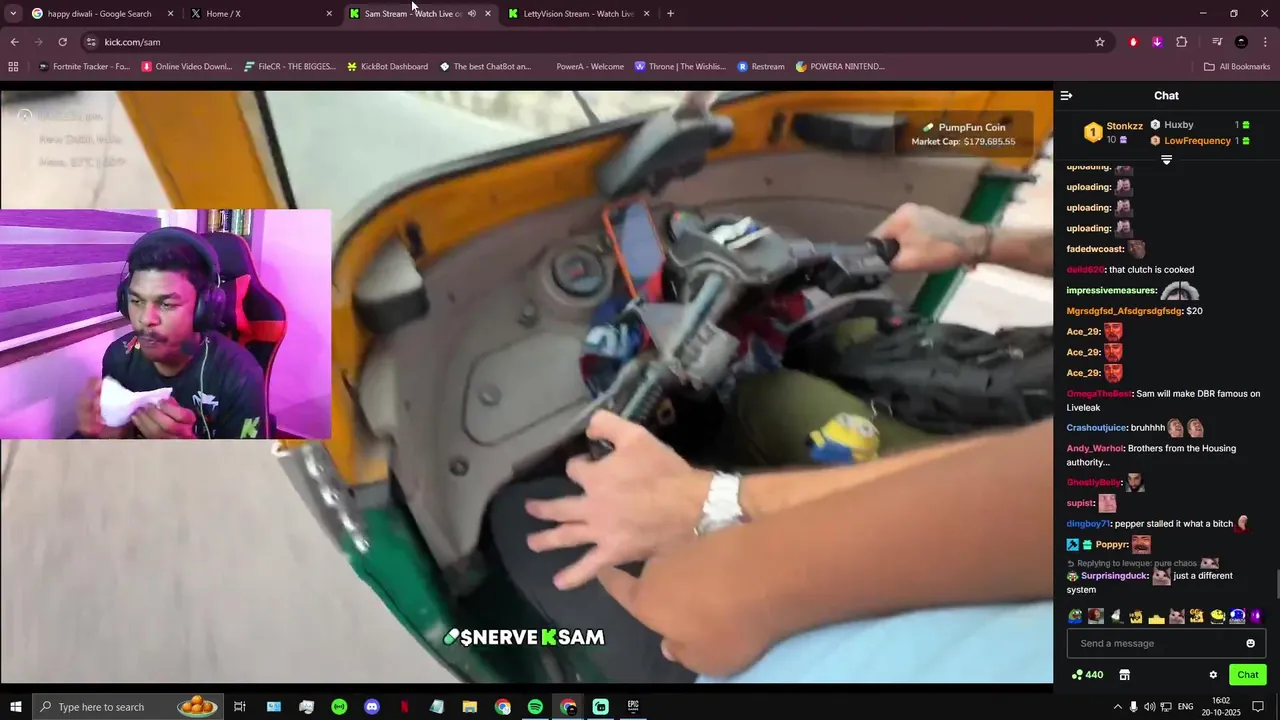Bookmark this page with star icon
1280x720 pixels.
tap(1100, 42)
